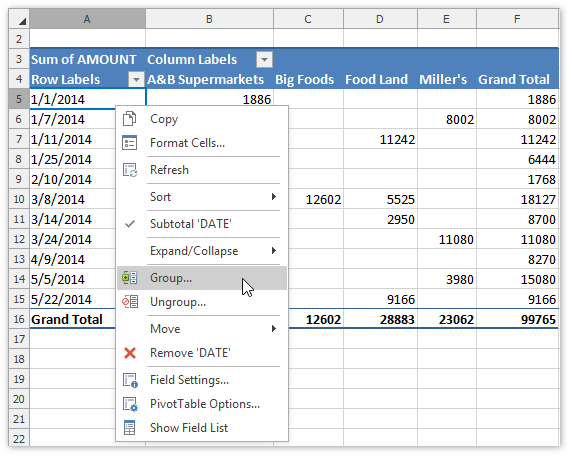Open PivotTable Options... menu entry
572x458 pixels.
[x=202, y=404]
